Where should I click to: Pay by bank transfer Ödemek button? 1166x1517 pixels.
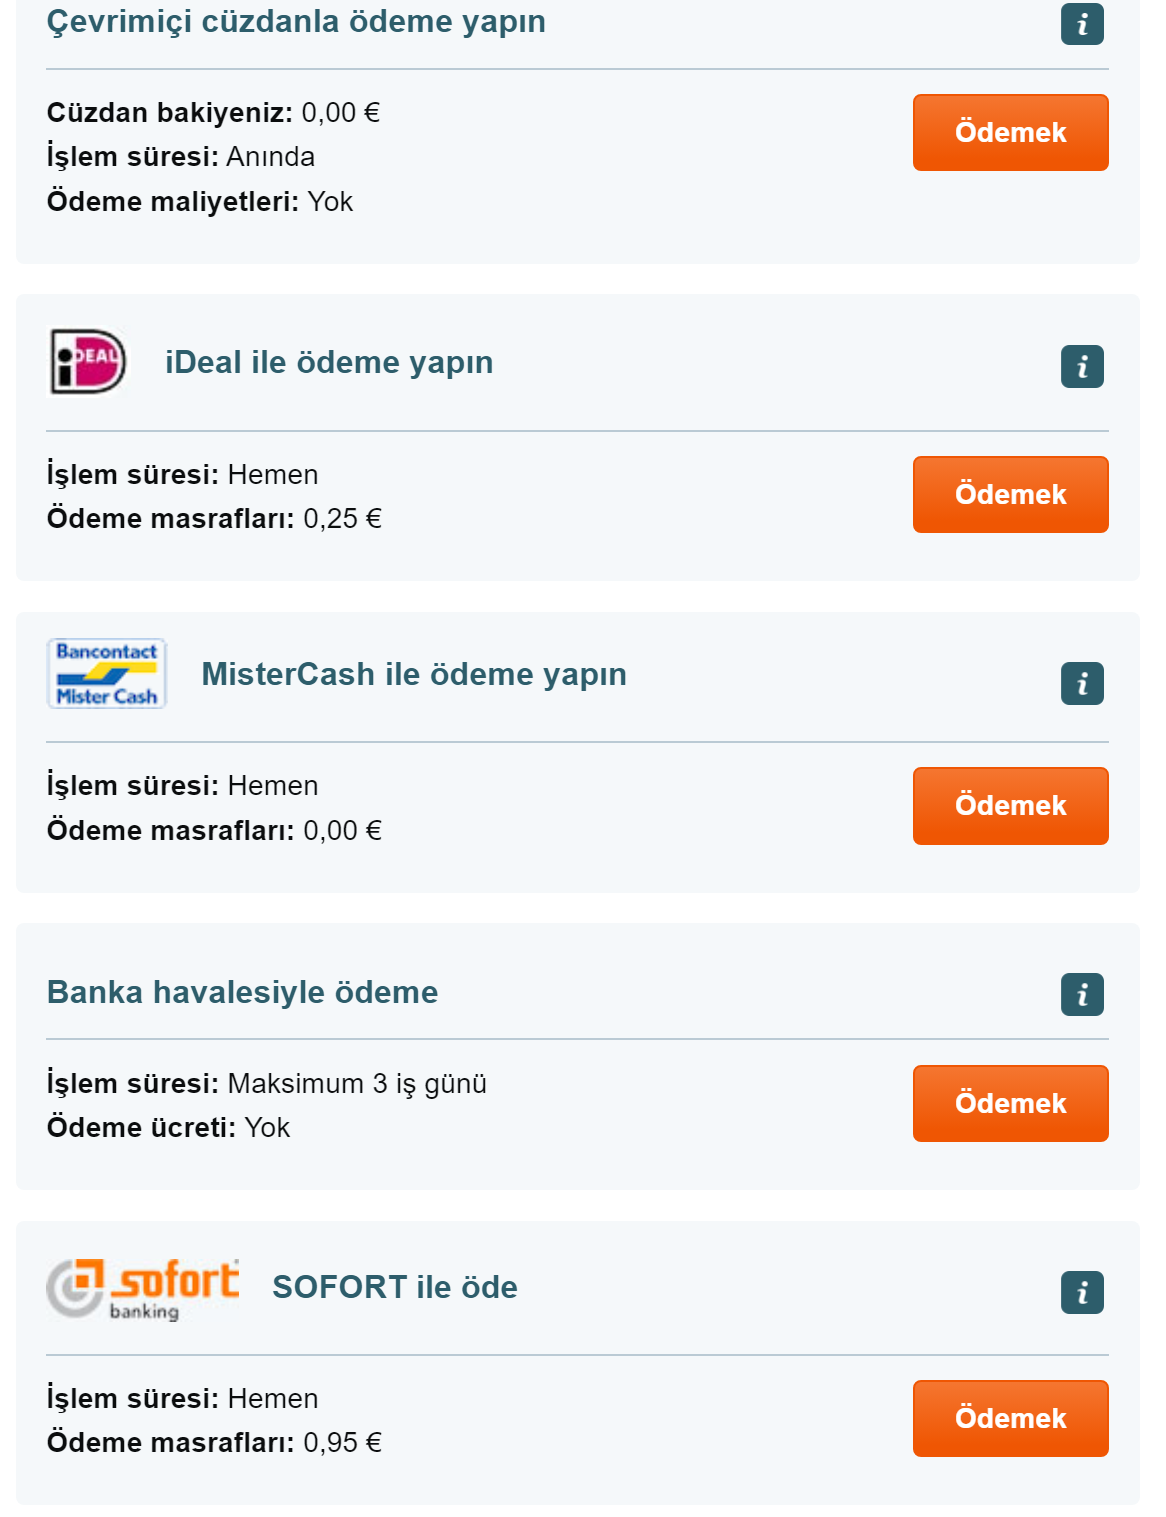[1010, 1103]
